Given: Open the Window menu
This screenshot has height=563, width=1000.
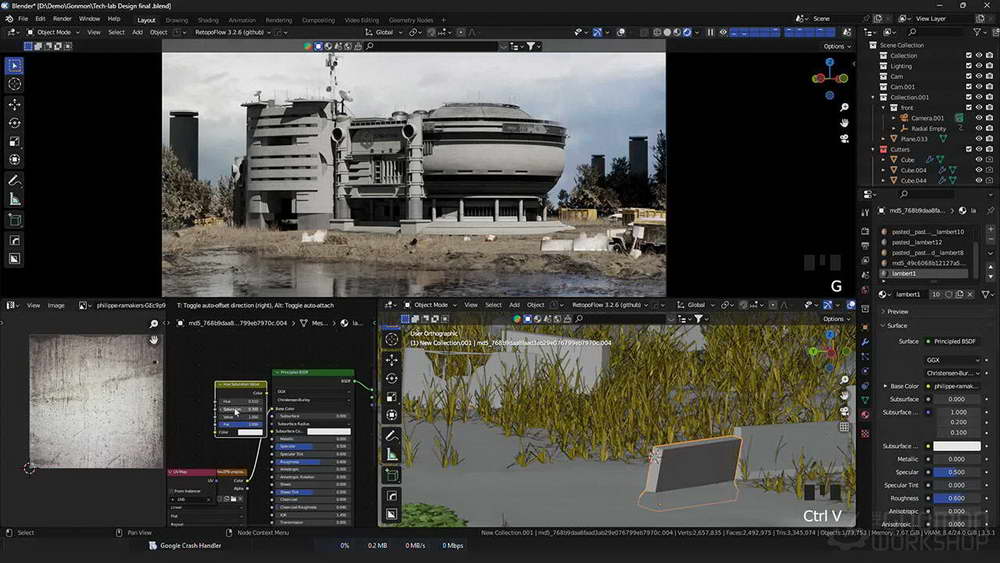Looking at the screenshot, I should 89,19.
